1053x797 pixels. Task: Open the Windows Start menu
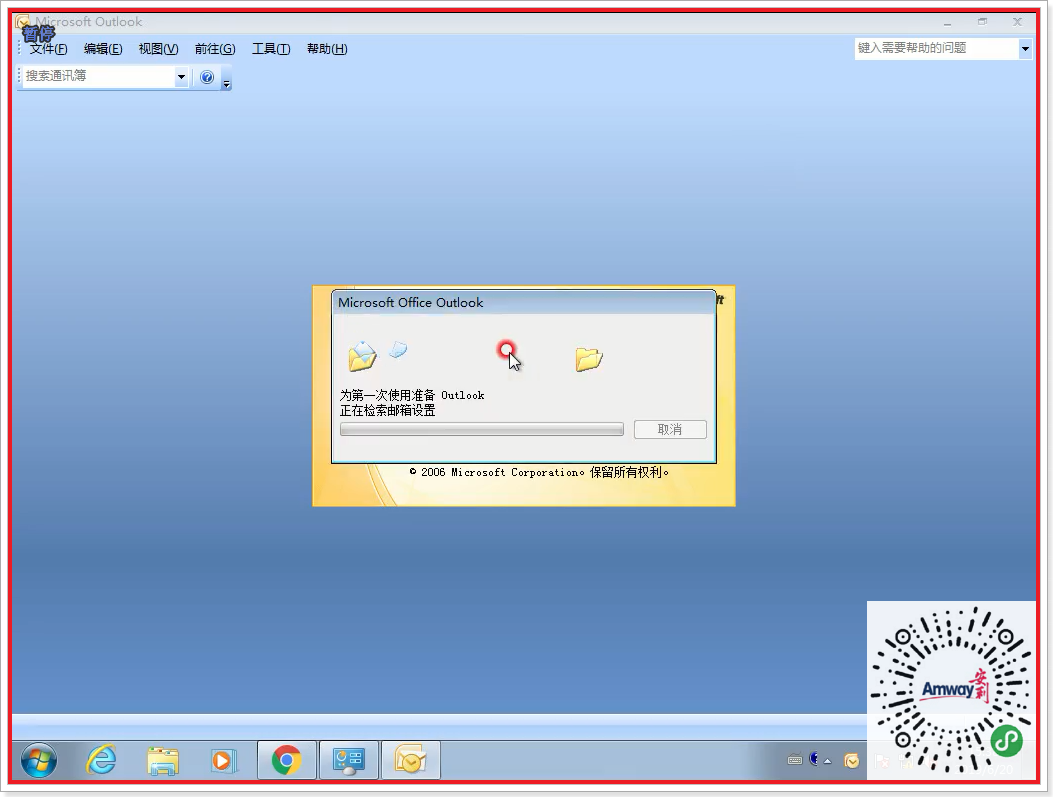pyautogui.click(x=39, y=761)
